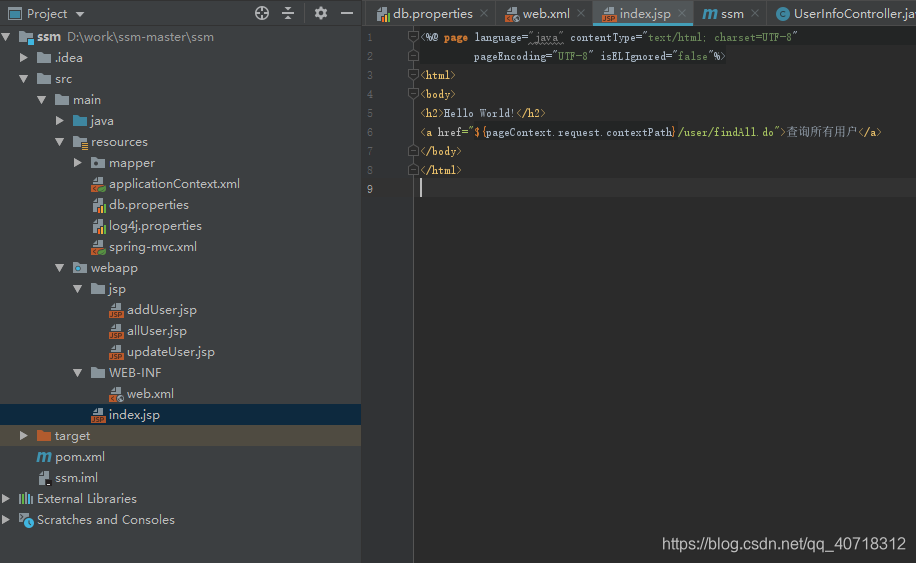Click the h2 Hello World line in editor
This screenshot has height=563, width=916.
483,113
